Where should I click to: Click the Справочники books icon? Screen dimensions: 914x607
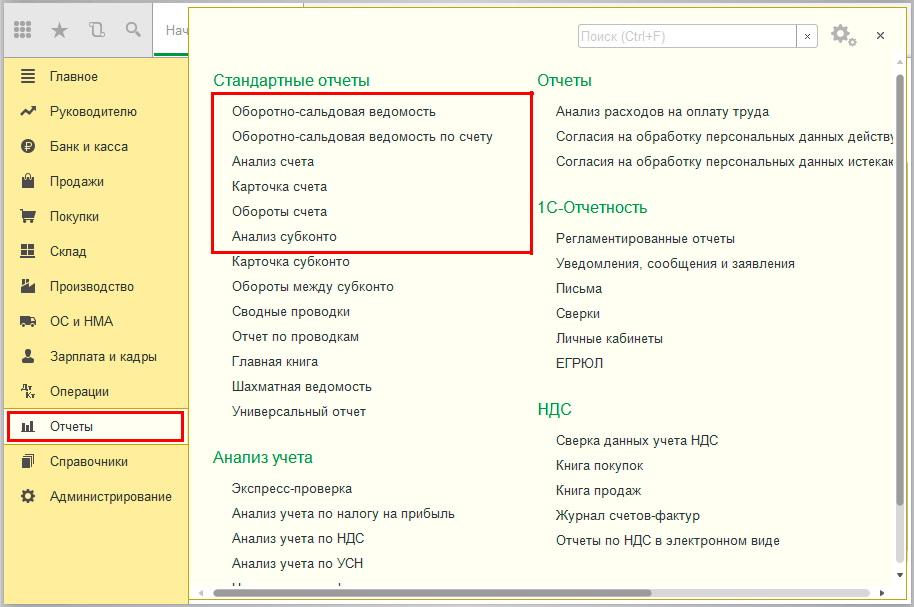(28, 461)
